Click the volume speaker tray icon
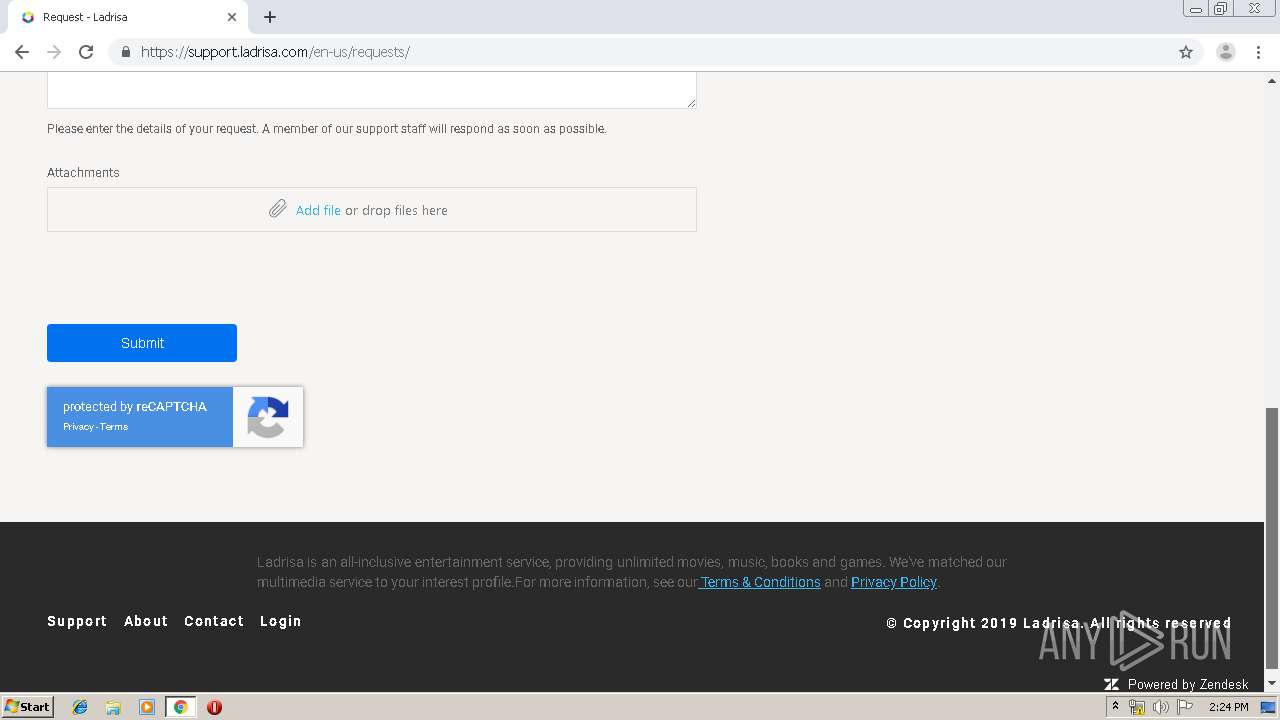The image size is (1280, 720). click(x=1161, y=707)
